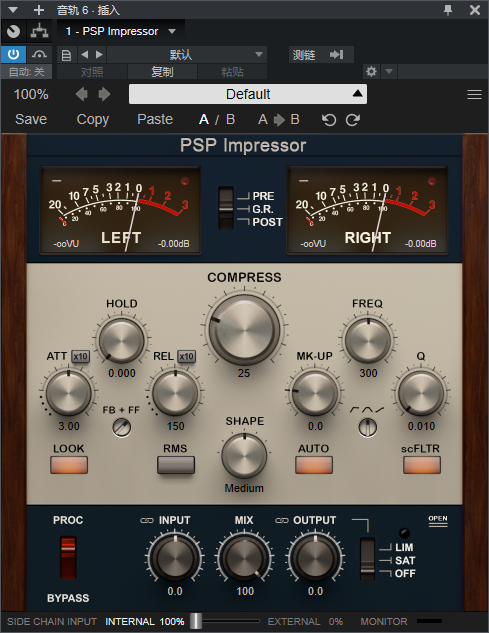Click Save in the preset bar
The image size is (489, 633).
coord(31,119)
